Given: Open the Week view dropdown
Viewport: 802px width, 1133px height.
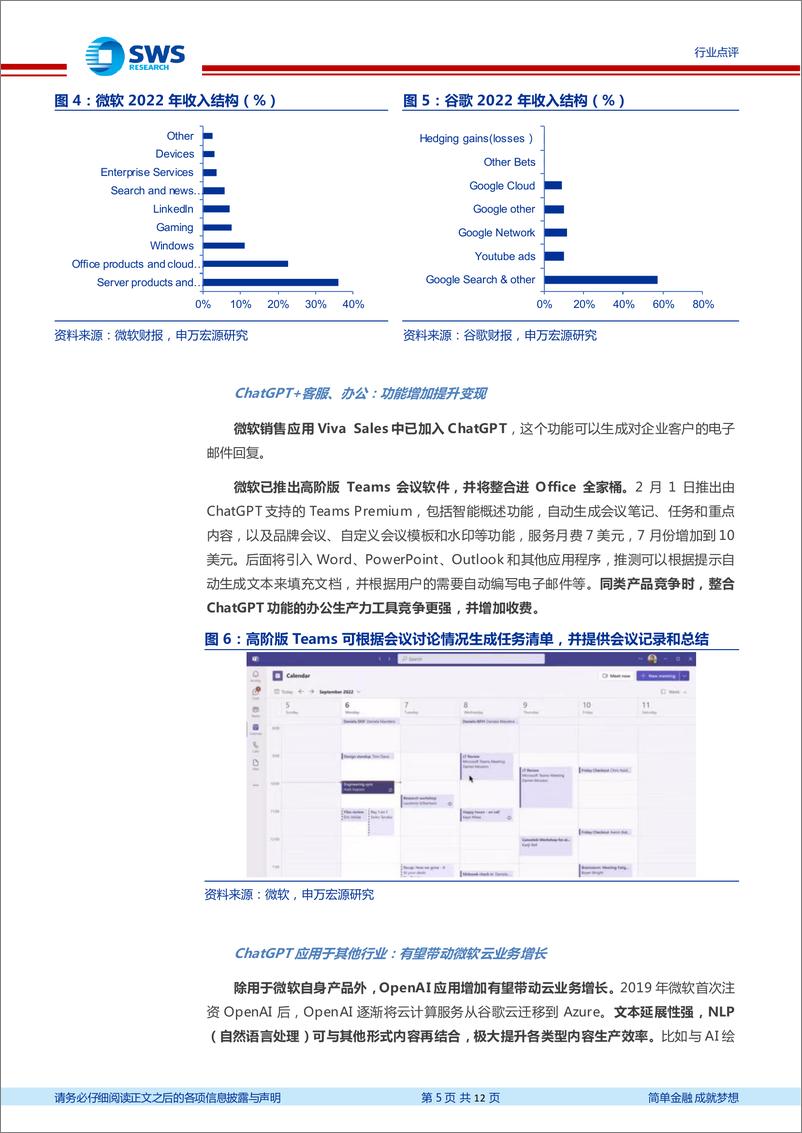Looking at the screenshot, I should point(673,692).
